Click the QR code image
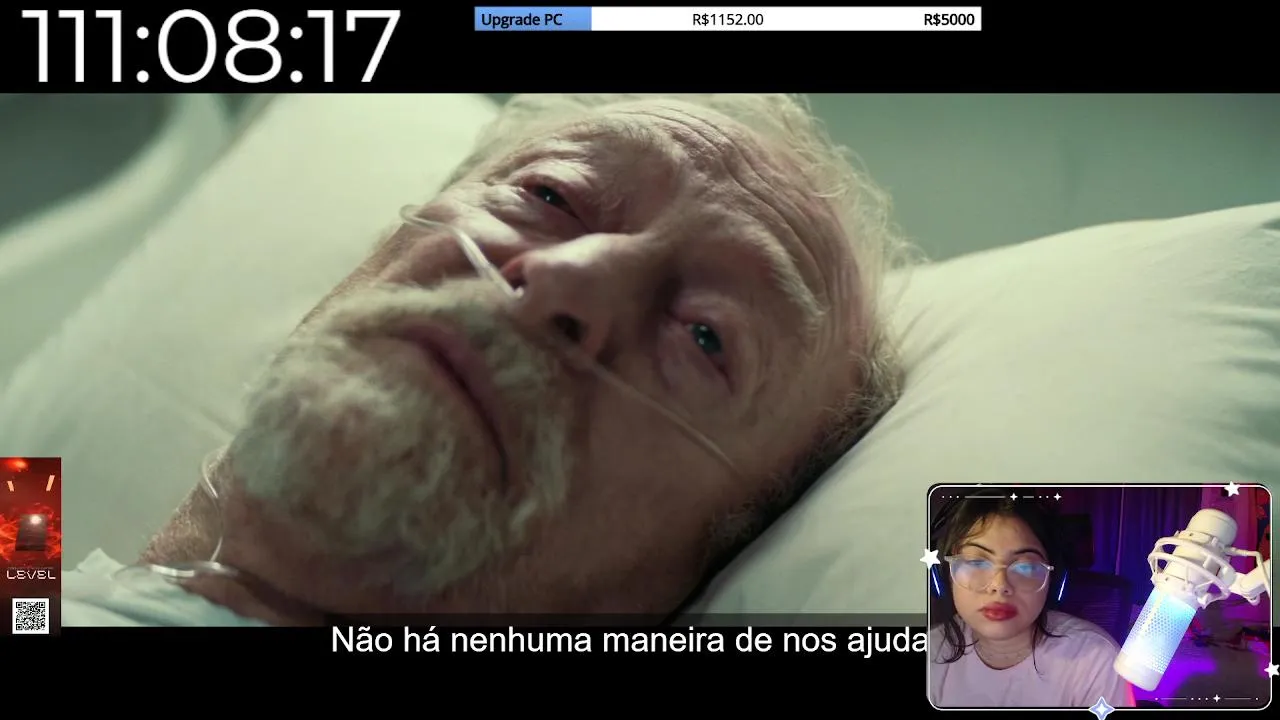The height and width of the screenshot is (720, 1280). tap(30, 616)
